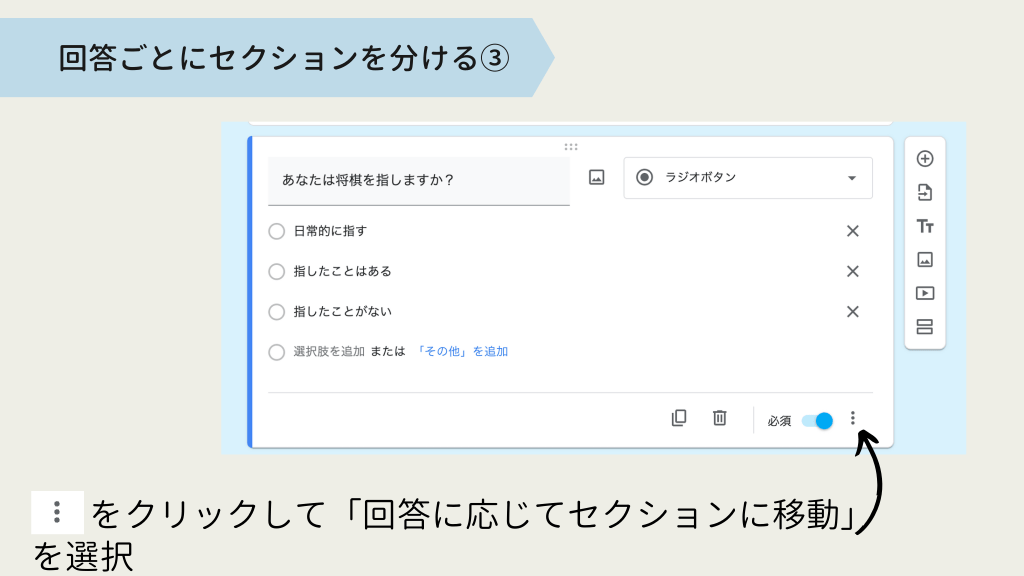Toggle the 必須 required switch
The image size is (1024, 576).
pyautogui.click(x=818, y=421)
